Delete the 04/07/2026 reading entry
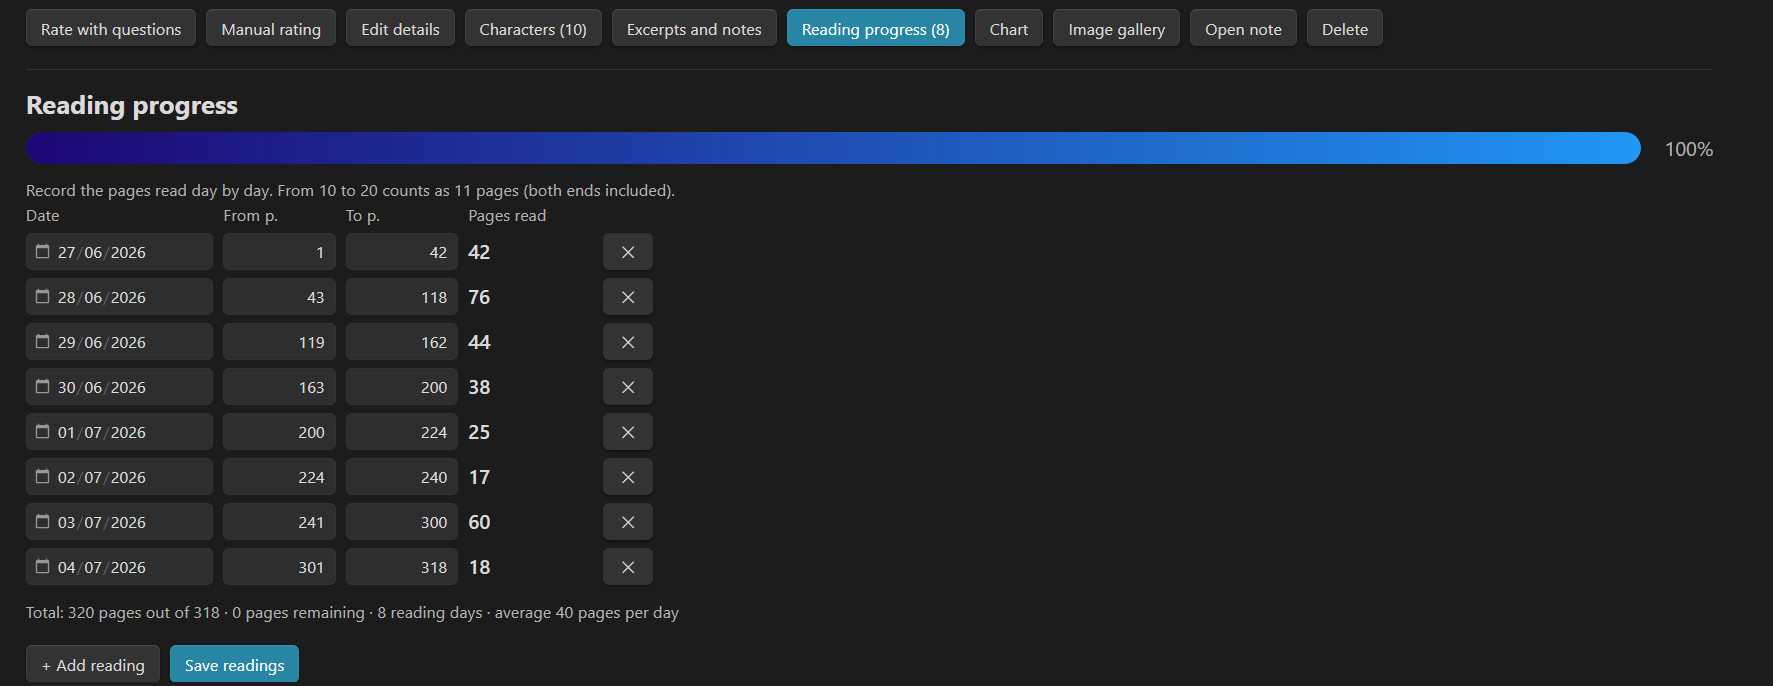Screen dimensions: 1773x686 [628, 567]
